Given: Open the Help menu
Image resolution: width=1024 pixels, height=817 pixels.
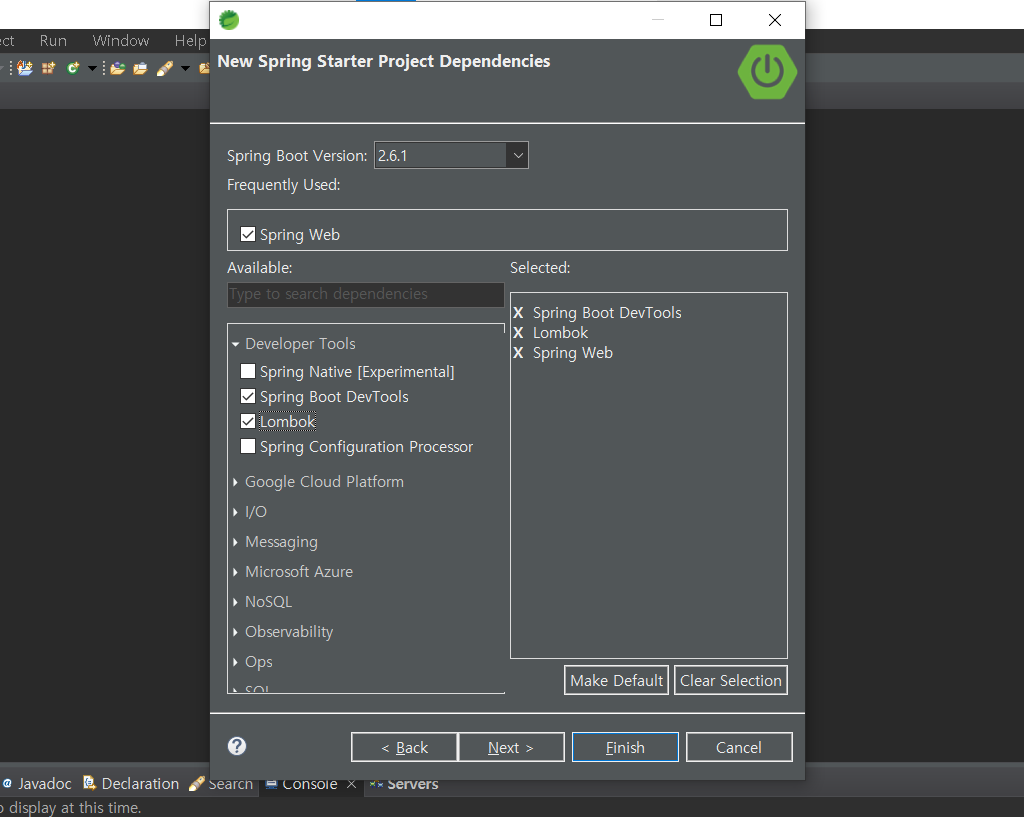Looking at the screenshot, I should [x=190, y=40].
